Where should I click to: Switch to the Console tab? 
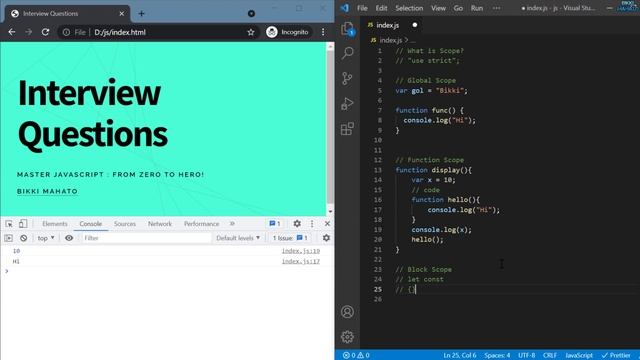pyautogui.click(x=91, y=224)
